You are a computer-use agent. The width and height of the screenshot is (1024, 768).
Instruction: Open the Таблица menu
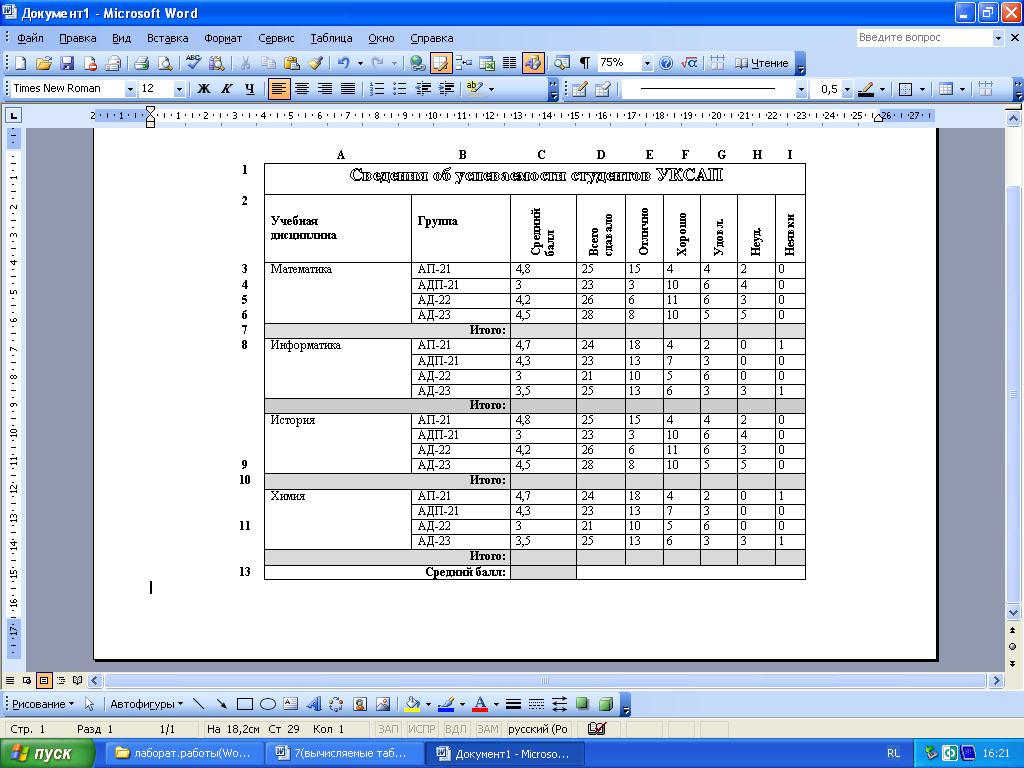tap(331, 38)
